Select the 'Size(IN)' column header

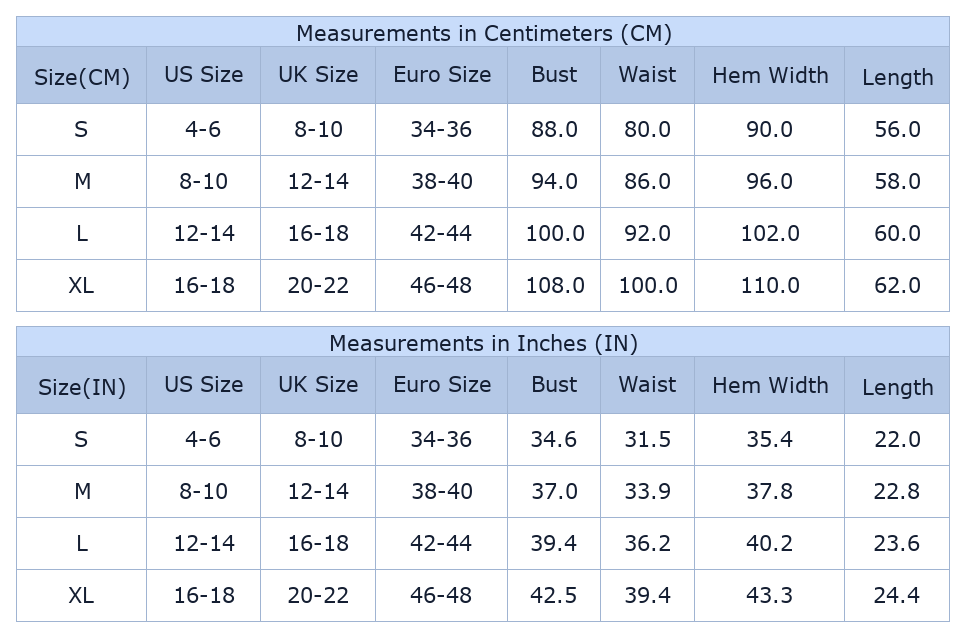pyautogui.click(x=82, y=387)
